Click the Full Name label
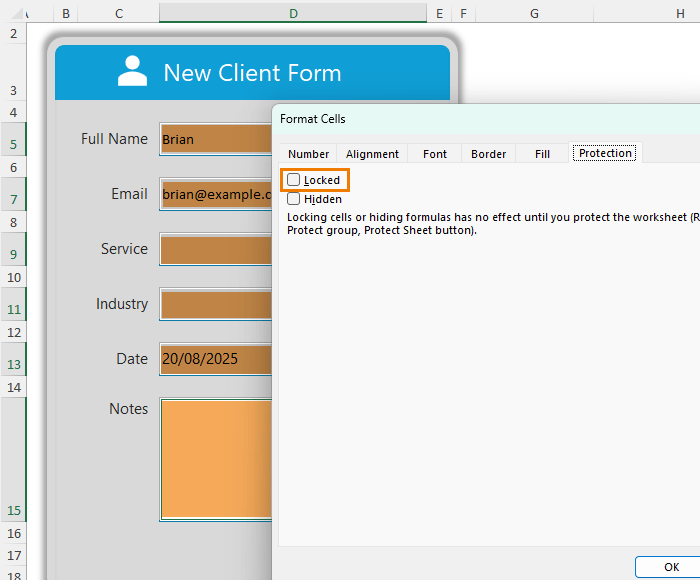The height and width of the screenshot is (580, 700). pos(114,139)
